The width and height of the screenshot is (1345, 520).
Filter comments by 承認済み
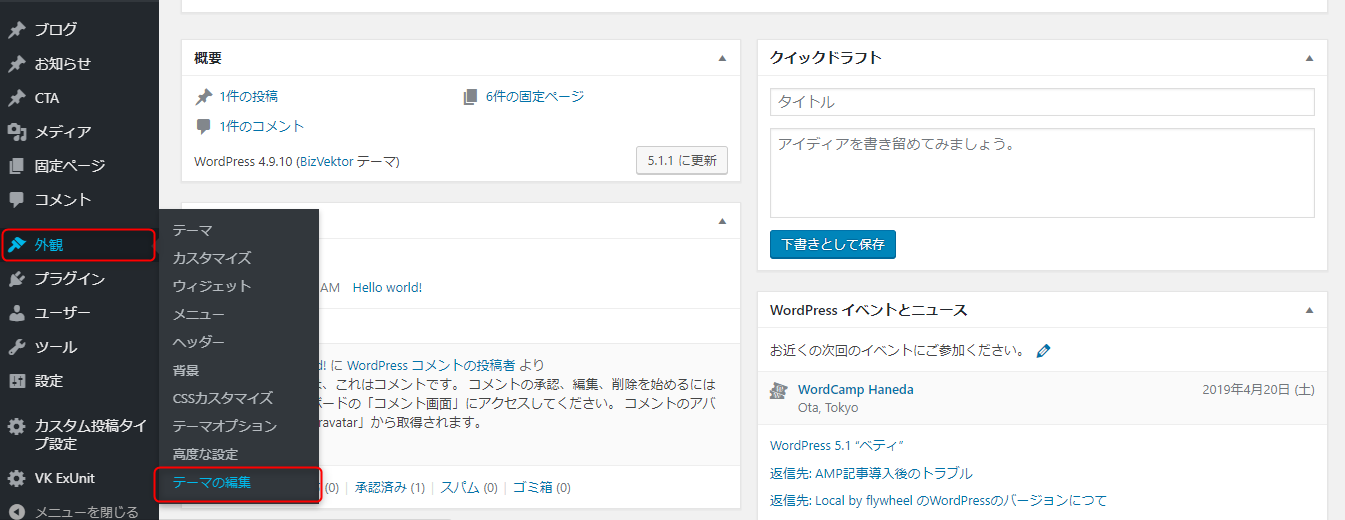pos(381,488)
